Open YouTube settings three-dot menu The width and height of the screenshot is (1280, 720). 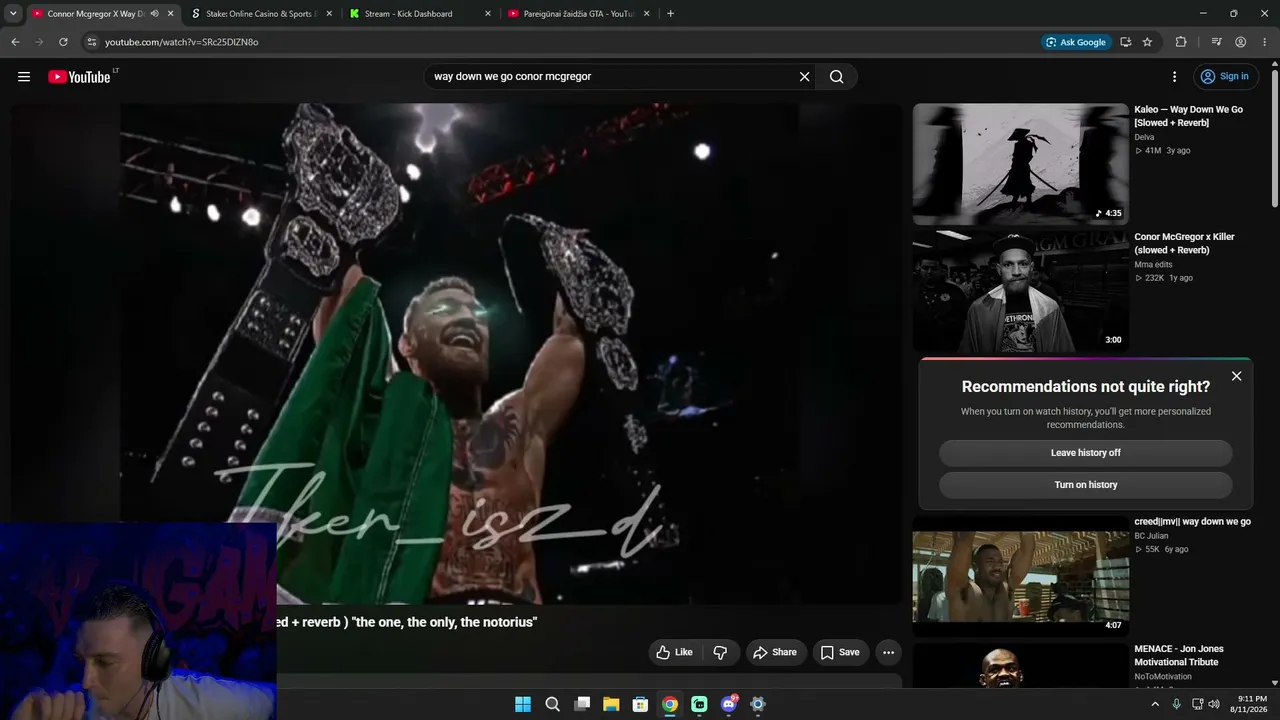(x=1174, y=77)
